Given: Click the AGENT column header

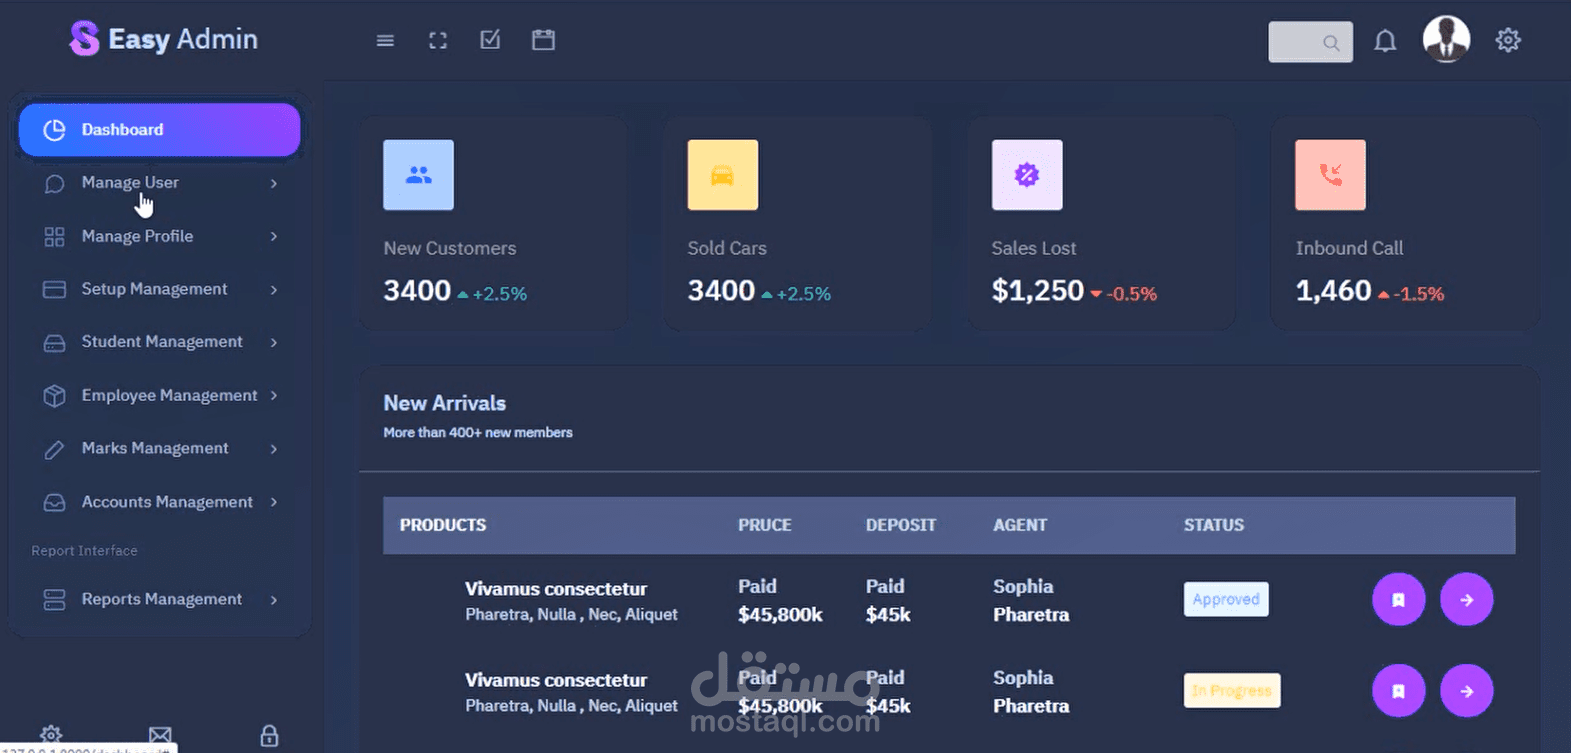Looking at the screenshot, I should (x=1020, y=525).
